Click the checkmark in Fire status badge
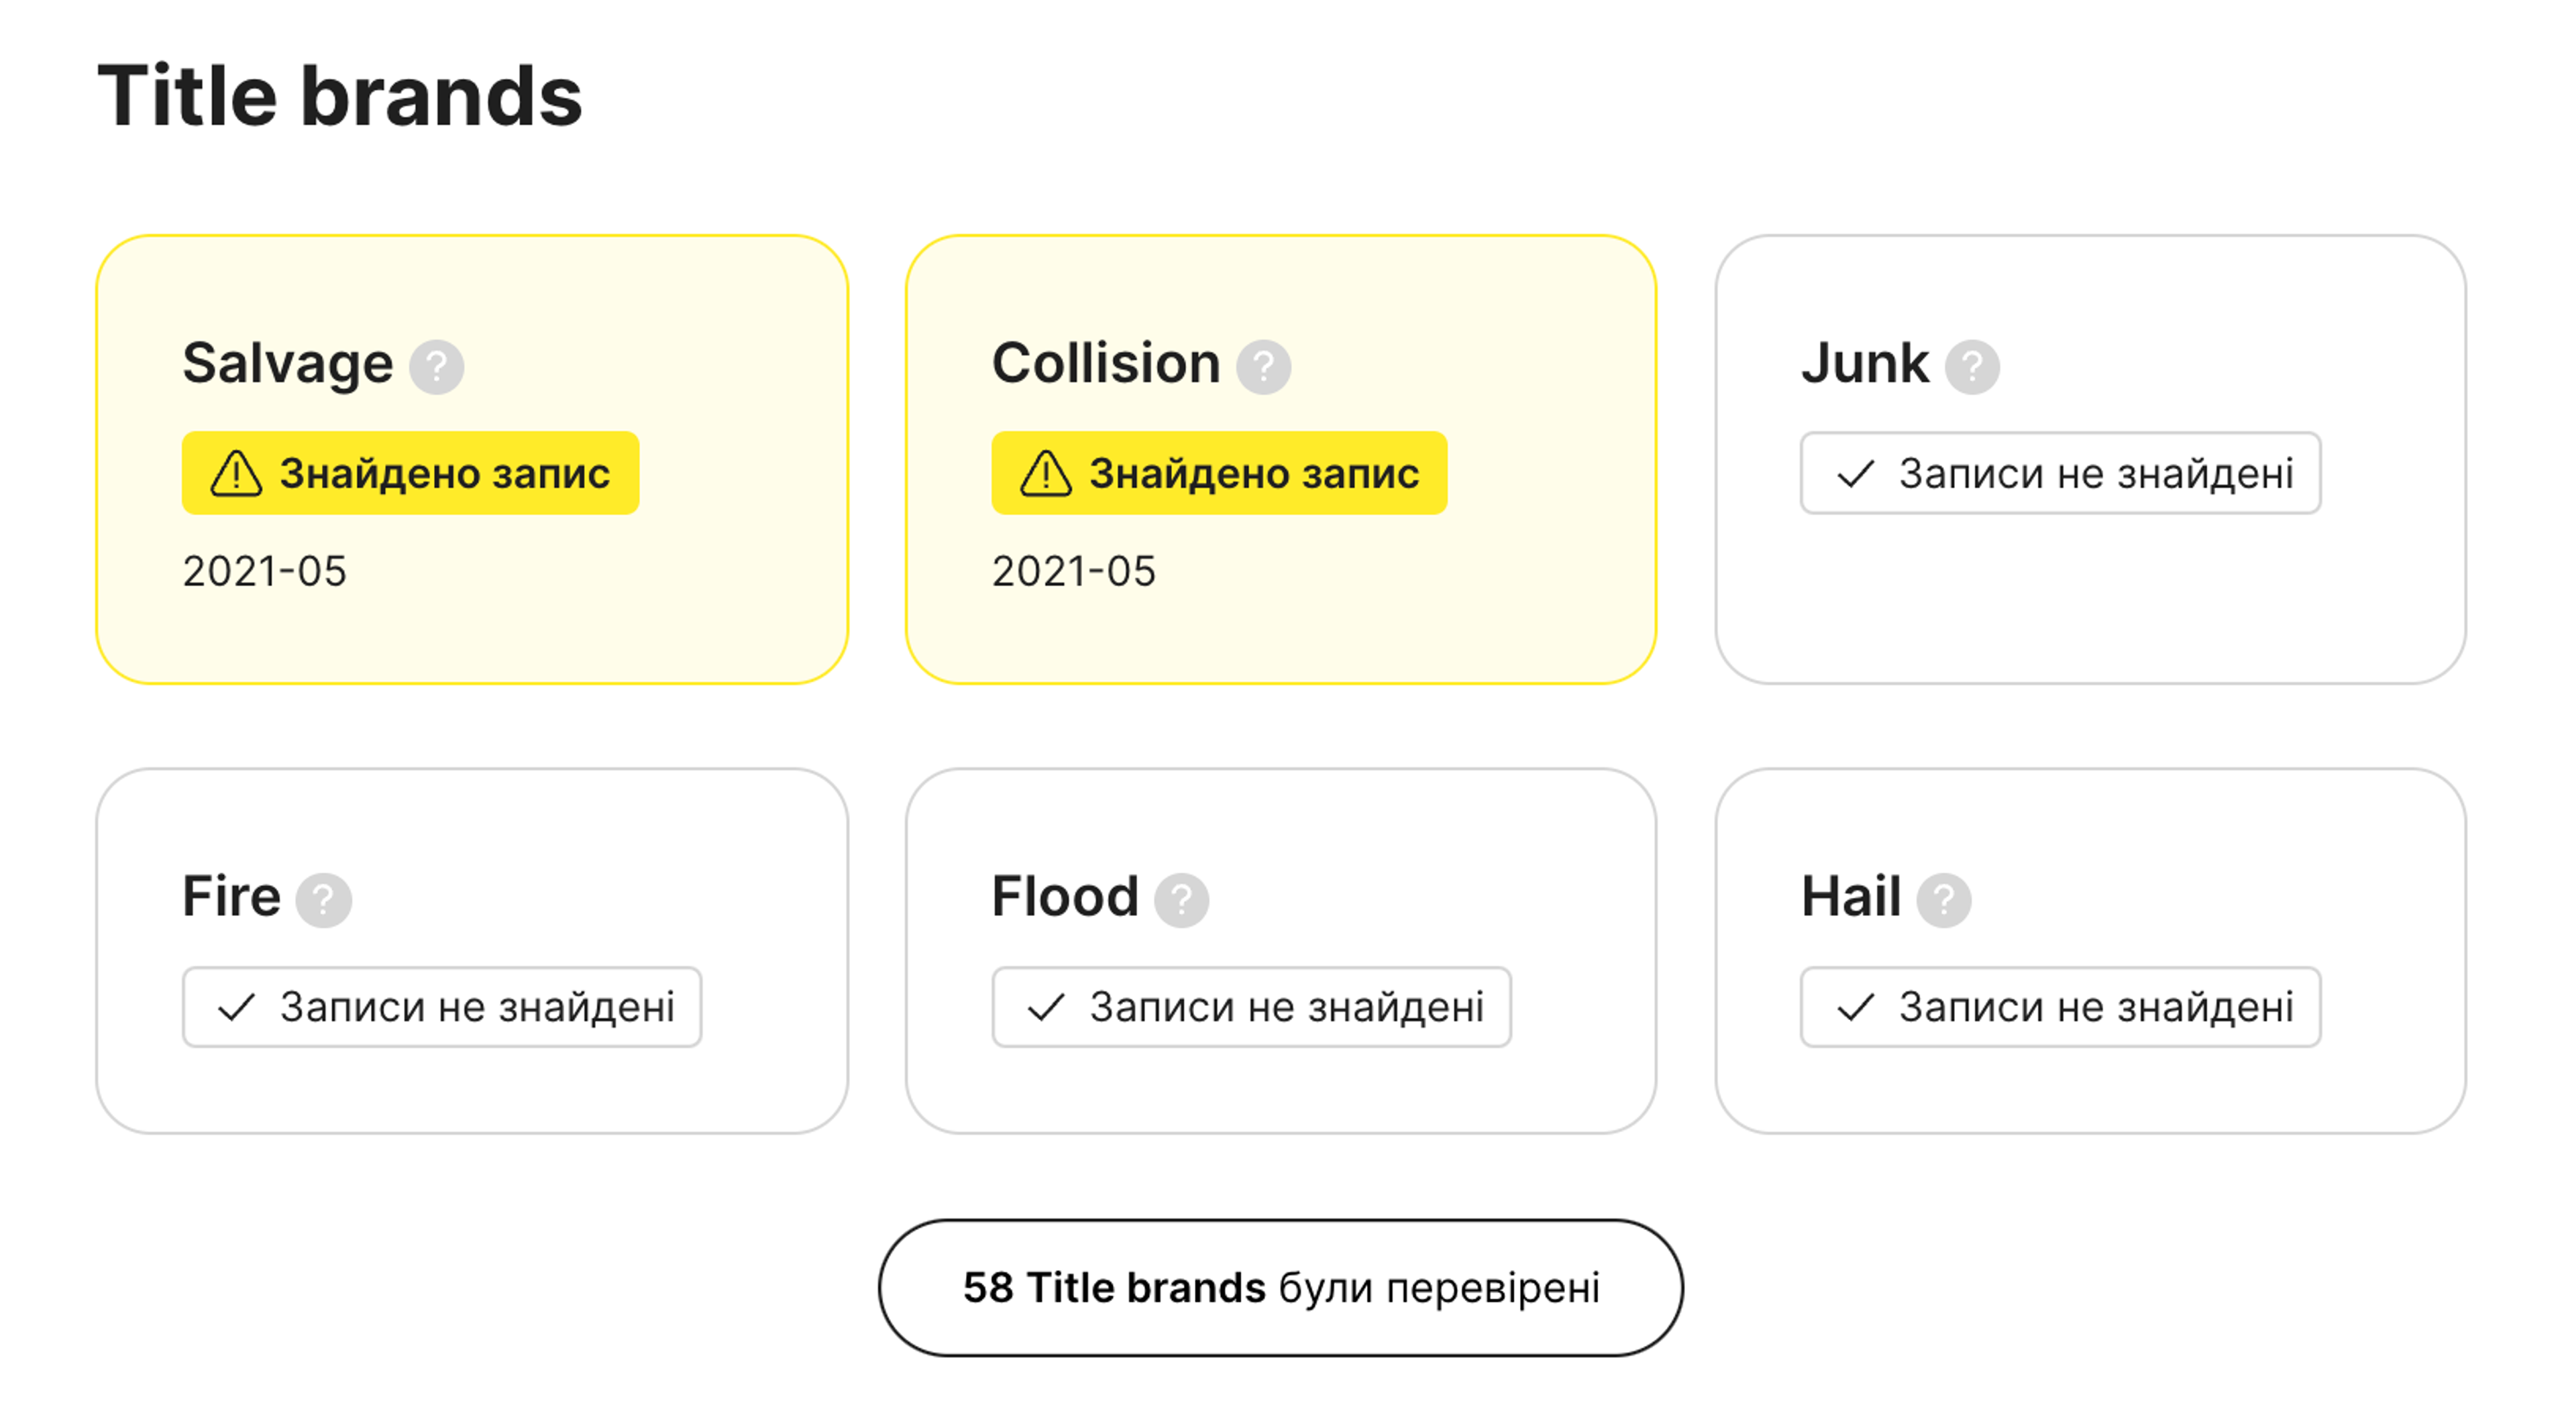Image resolution: width=2576 pixels, height=1417 pixels. pyautogui.click(x=237, y=1007)
